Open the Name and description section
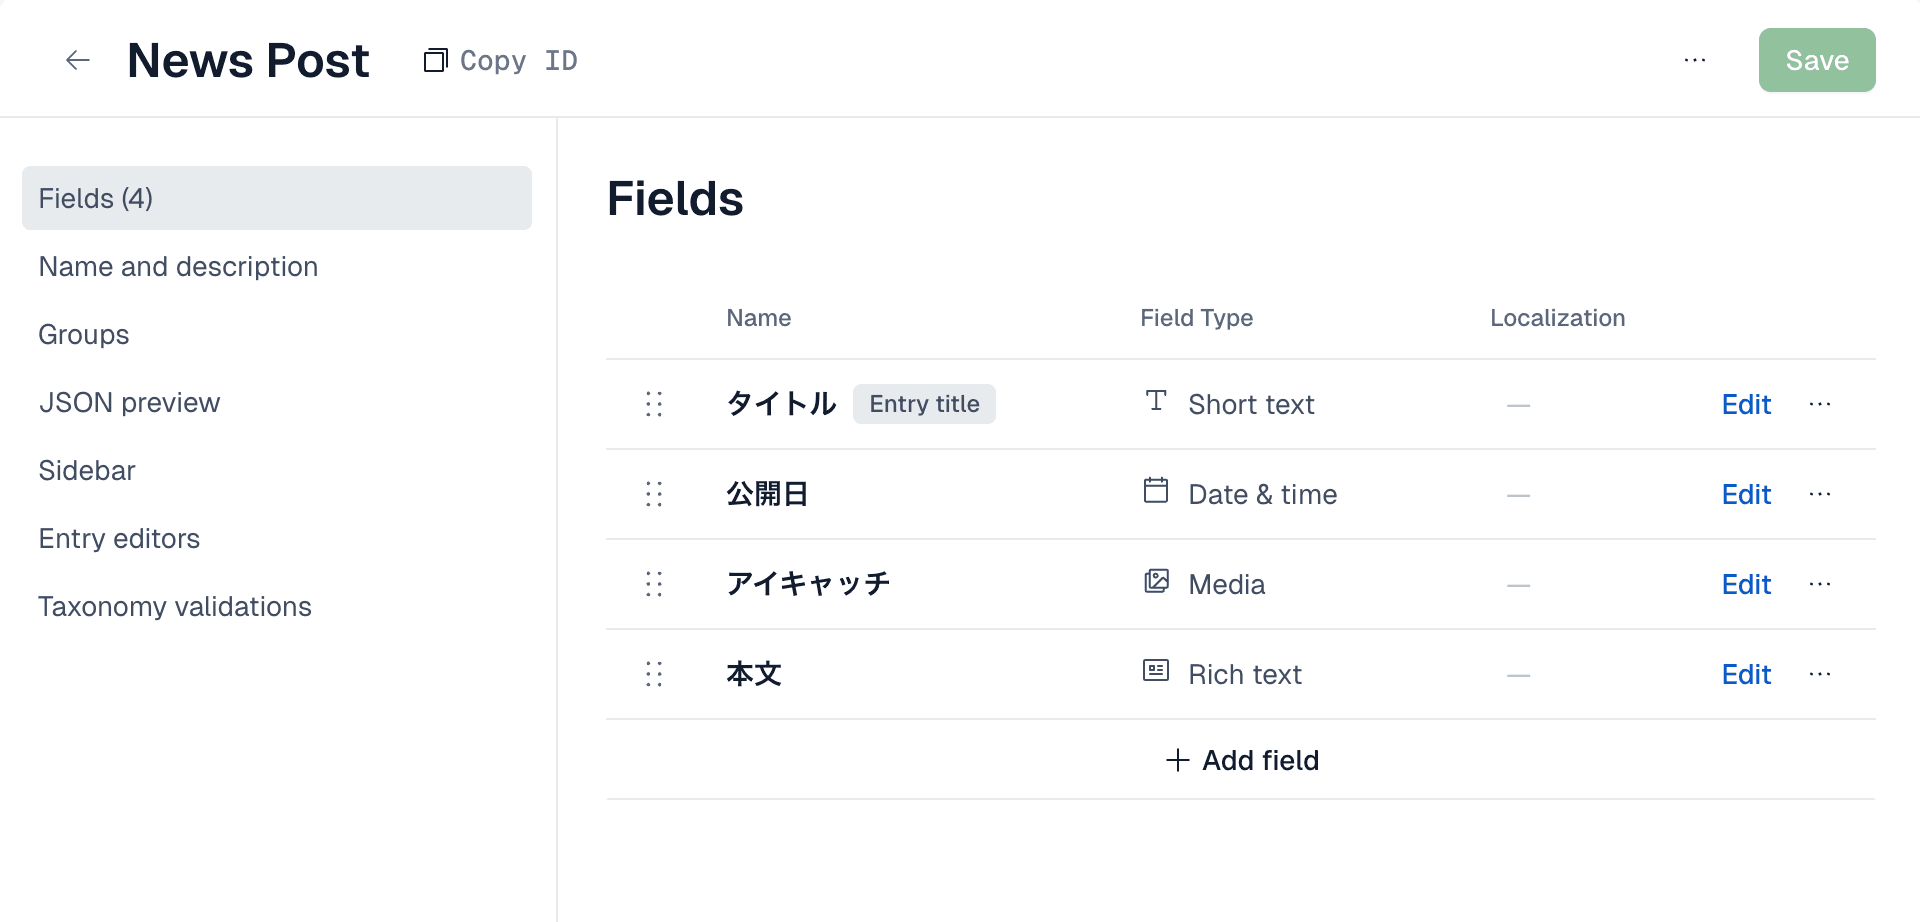 178,266
